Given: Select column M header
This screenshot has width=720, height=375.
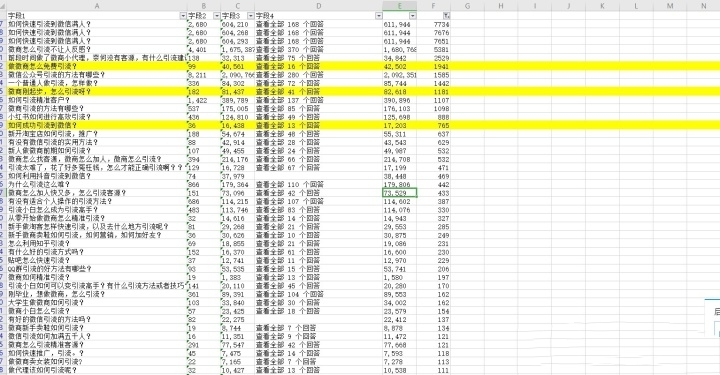Looking at the screenshot, I should pyautogui.click(x=669, y=6).
